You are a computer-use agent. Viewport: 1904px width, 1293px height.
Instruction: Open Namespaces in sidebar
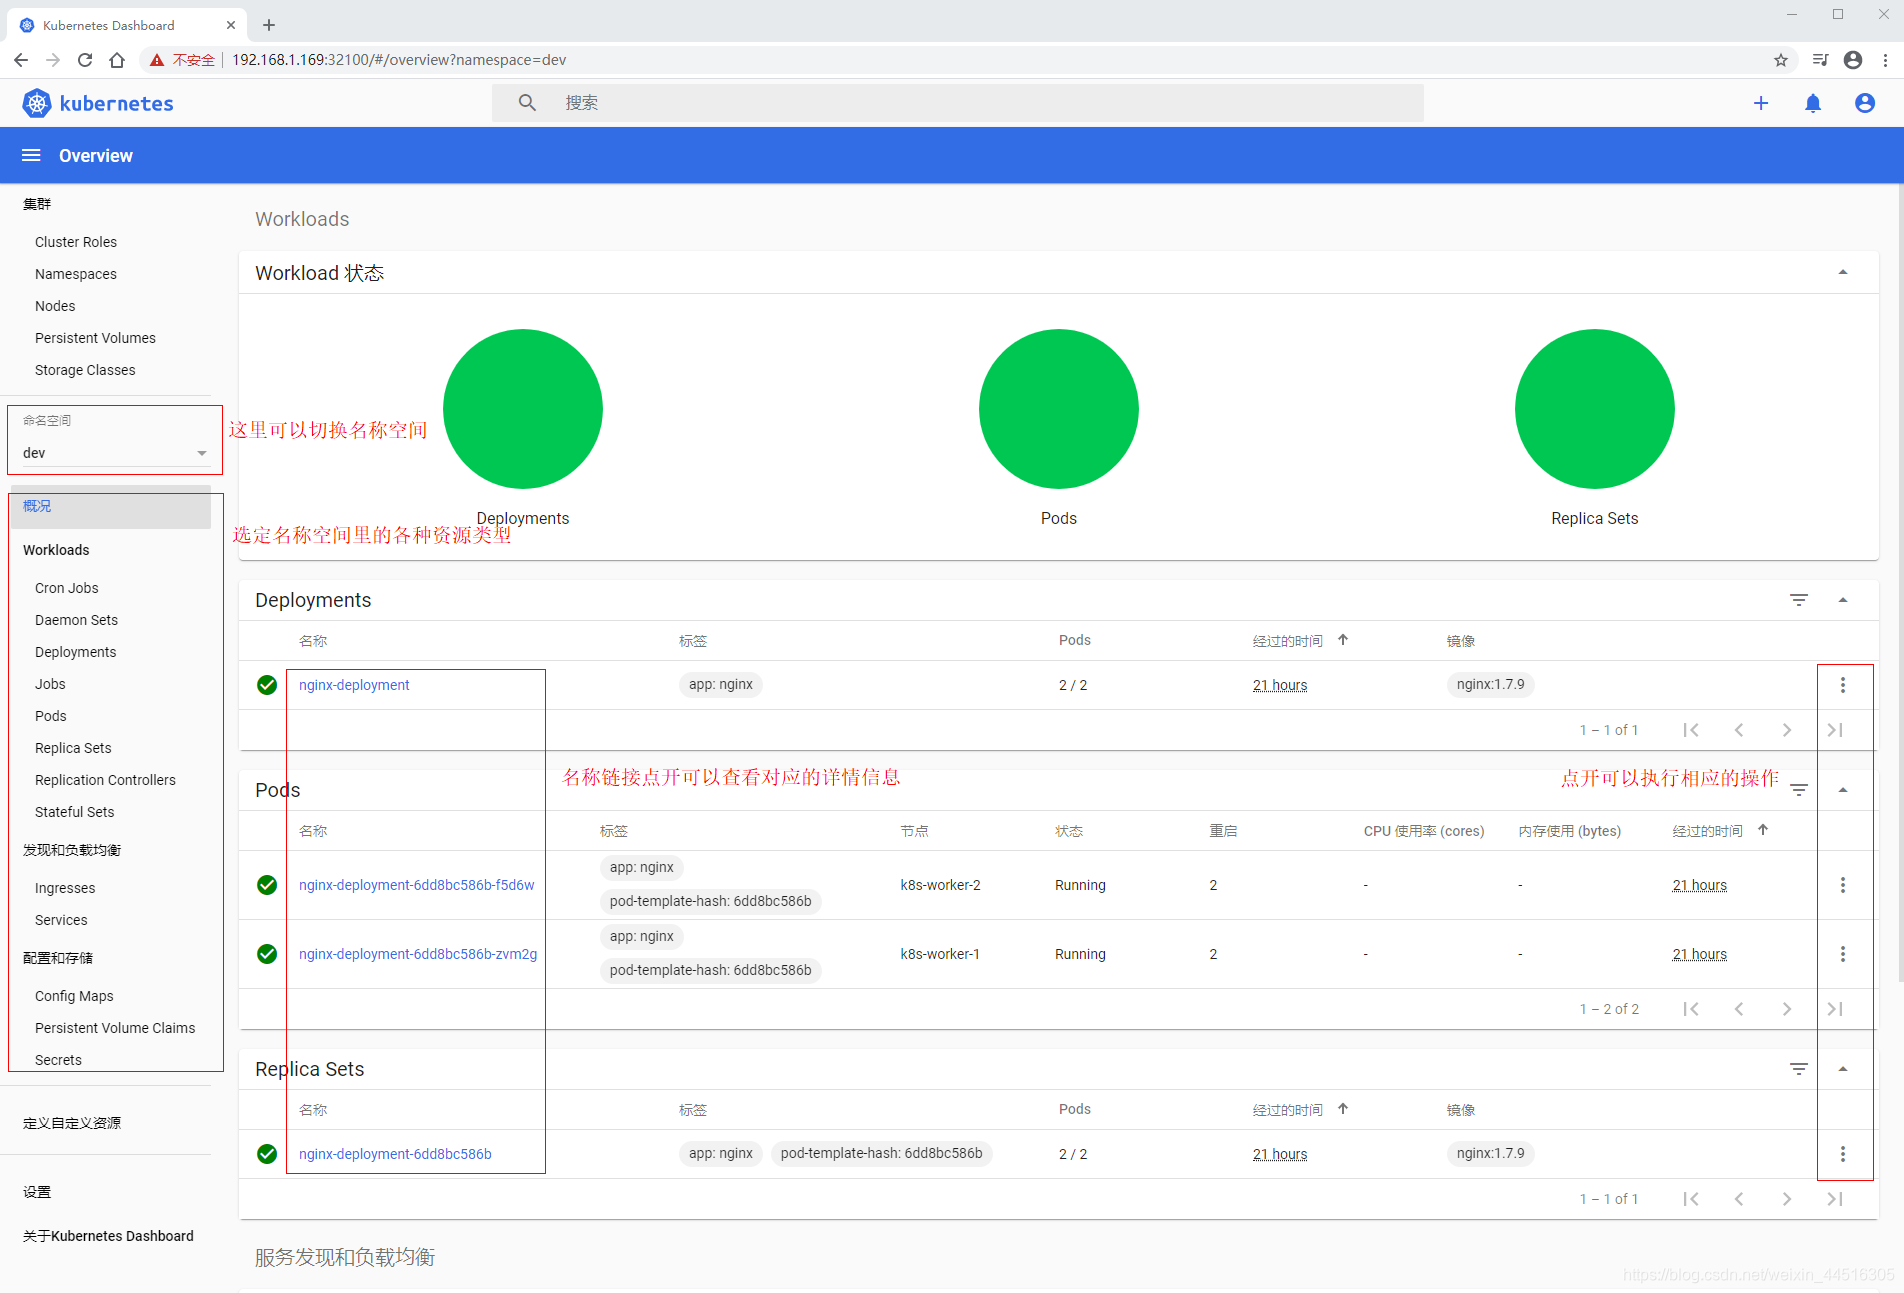click(76, 274)
